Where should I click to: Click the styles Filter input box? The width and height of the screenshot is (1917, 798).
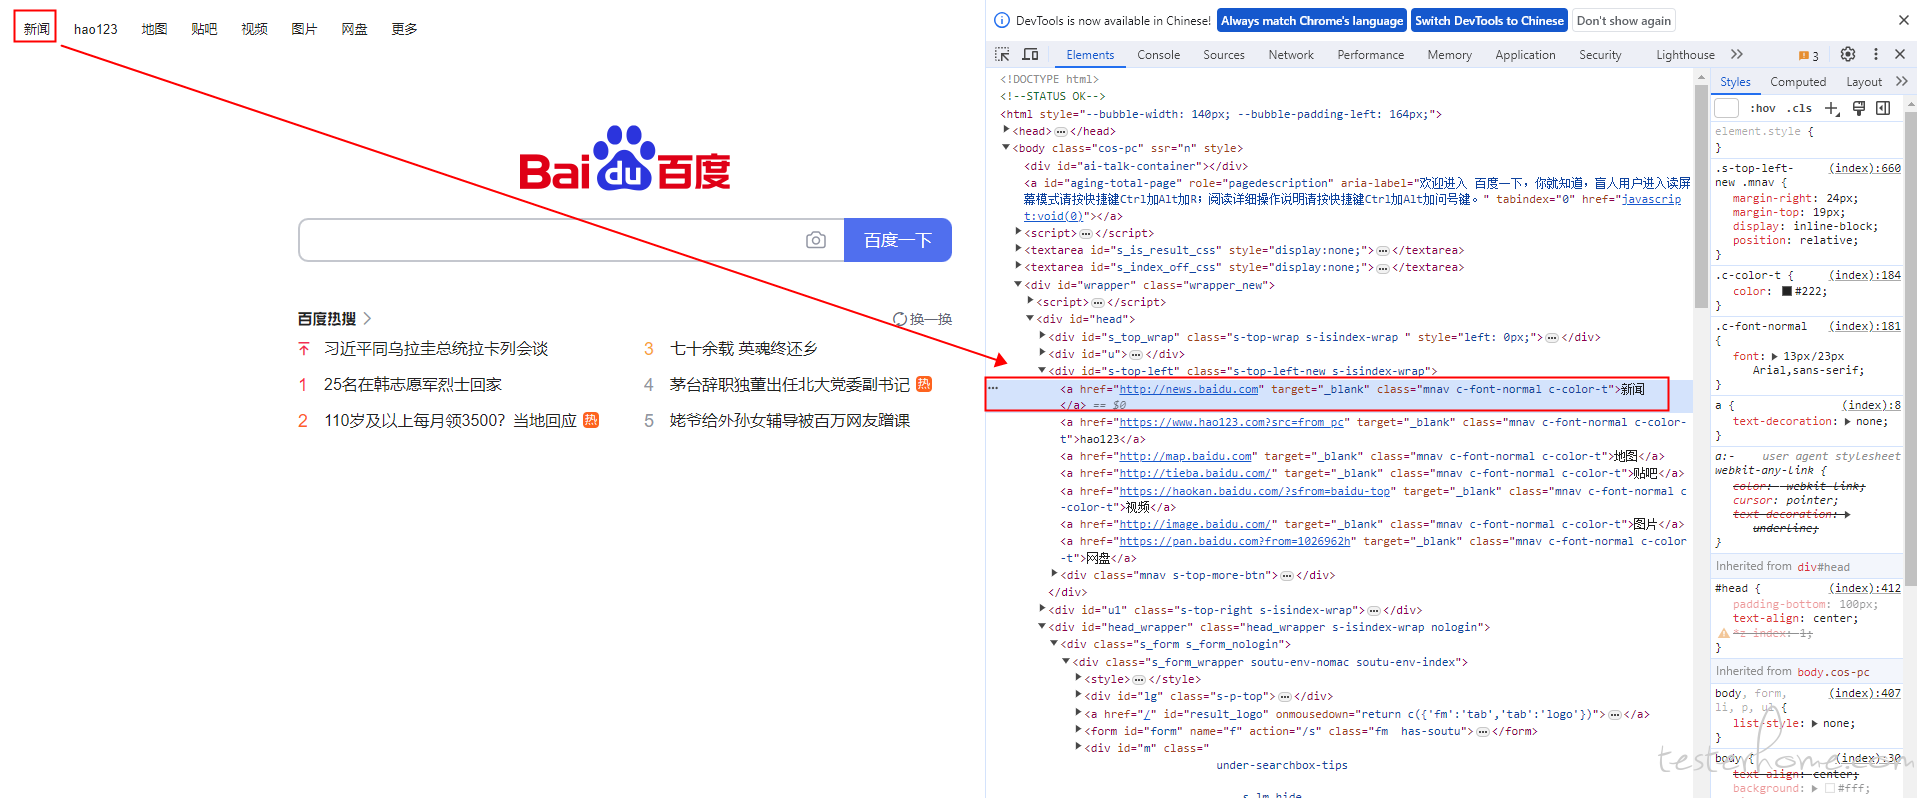click(1727, 108)
